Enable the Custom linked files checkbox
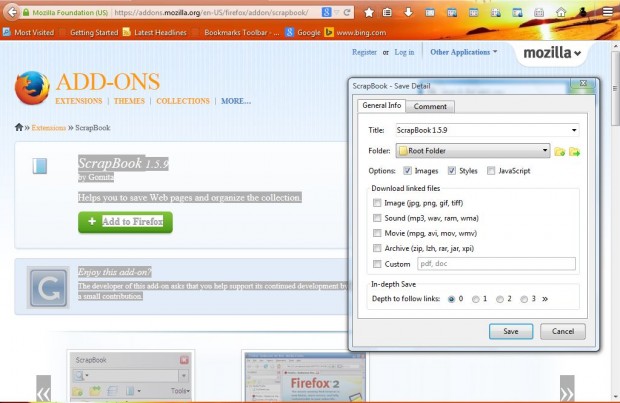Viewport: 620px width, 403px height. 377,264
